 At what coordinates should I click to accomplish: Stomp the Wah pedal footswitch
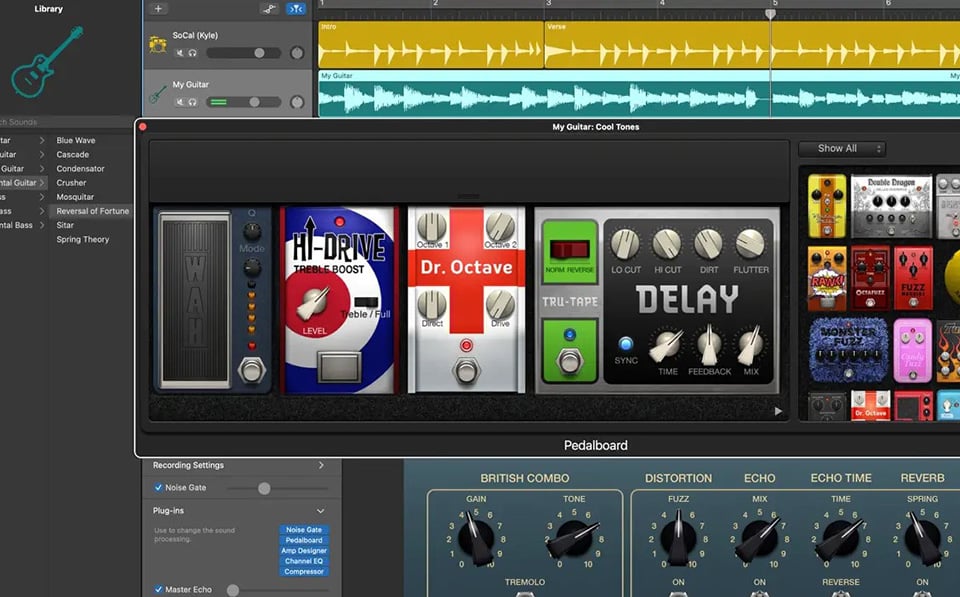pyautogui.click(x=252, y=370)
